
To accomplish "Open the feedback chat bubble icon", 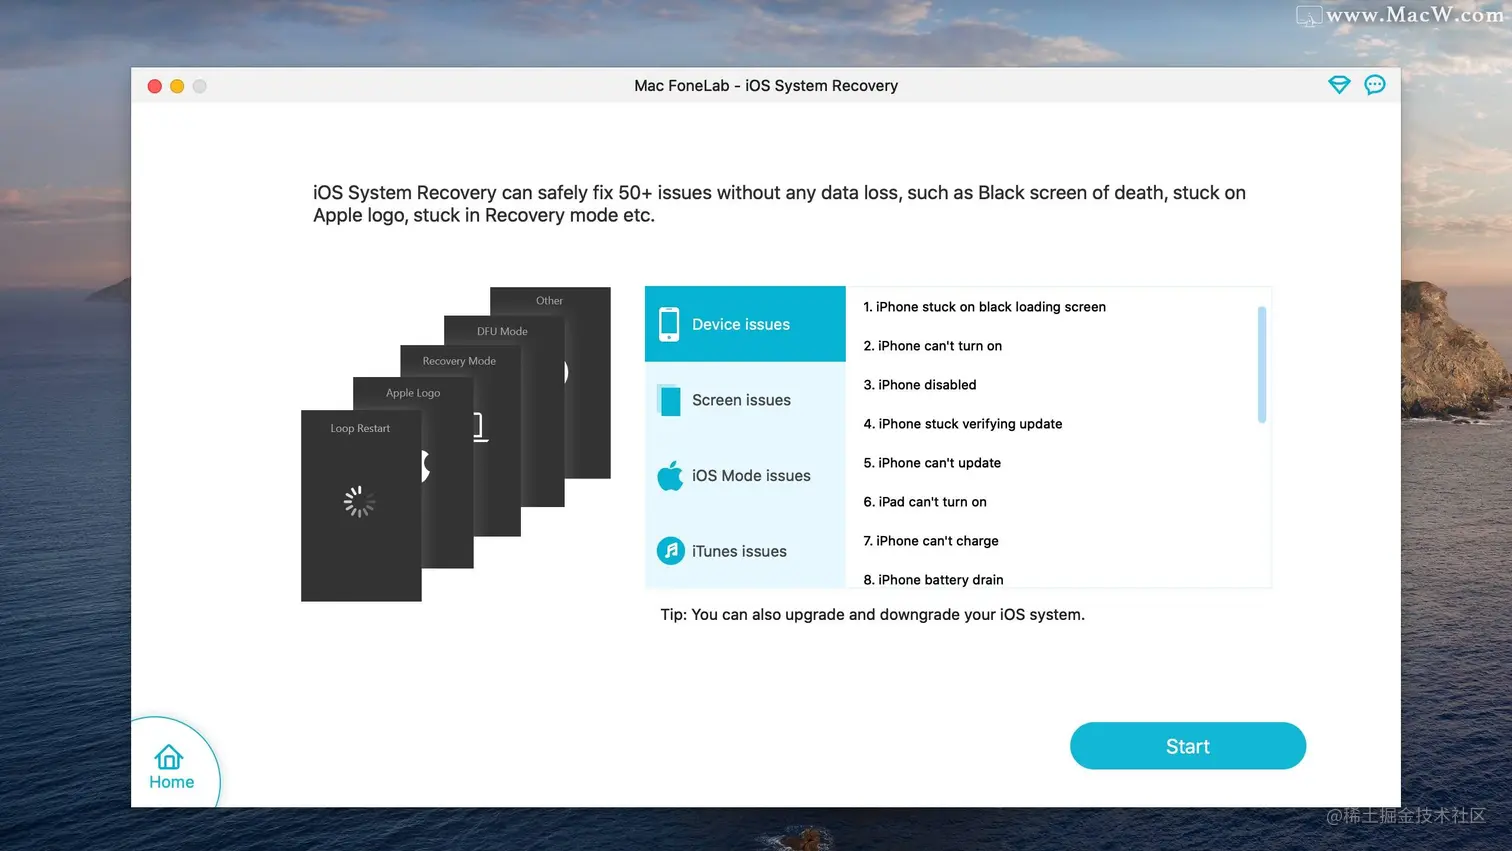I will click(1375, 85).
